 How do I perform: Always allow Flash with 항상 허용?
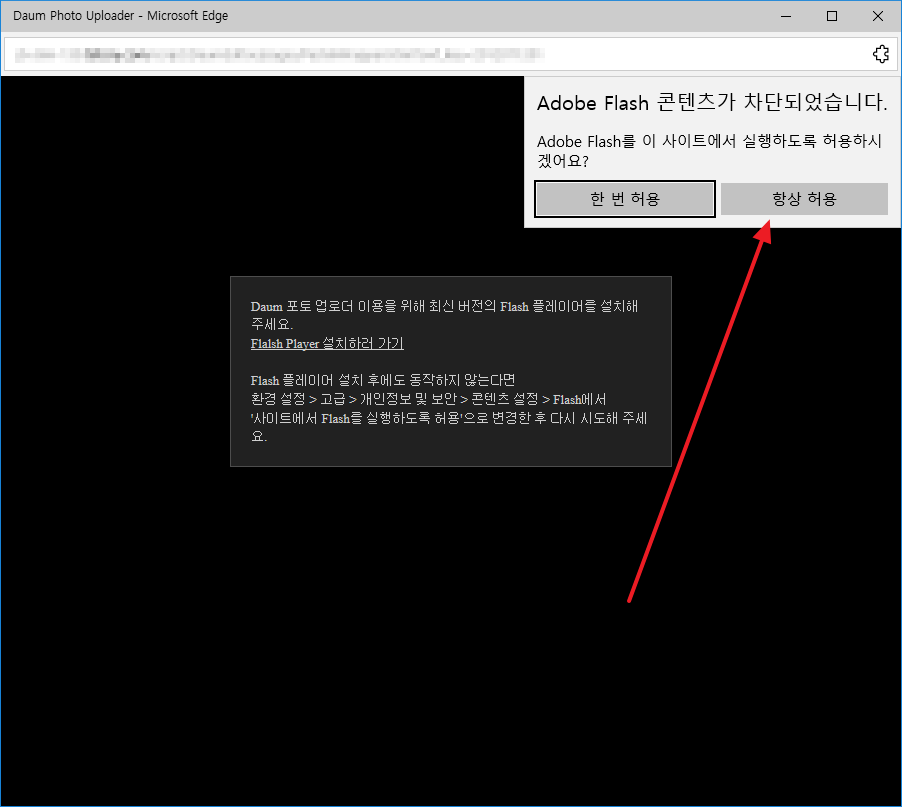pos(804,199)
